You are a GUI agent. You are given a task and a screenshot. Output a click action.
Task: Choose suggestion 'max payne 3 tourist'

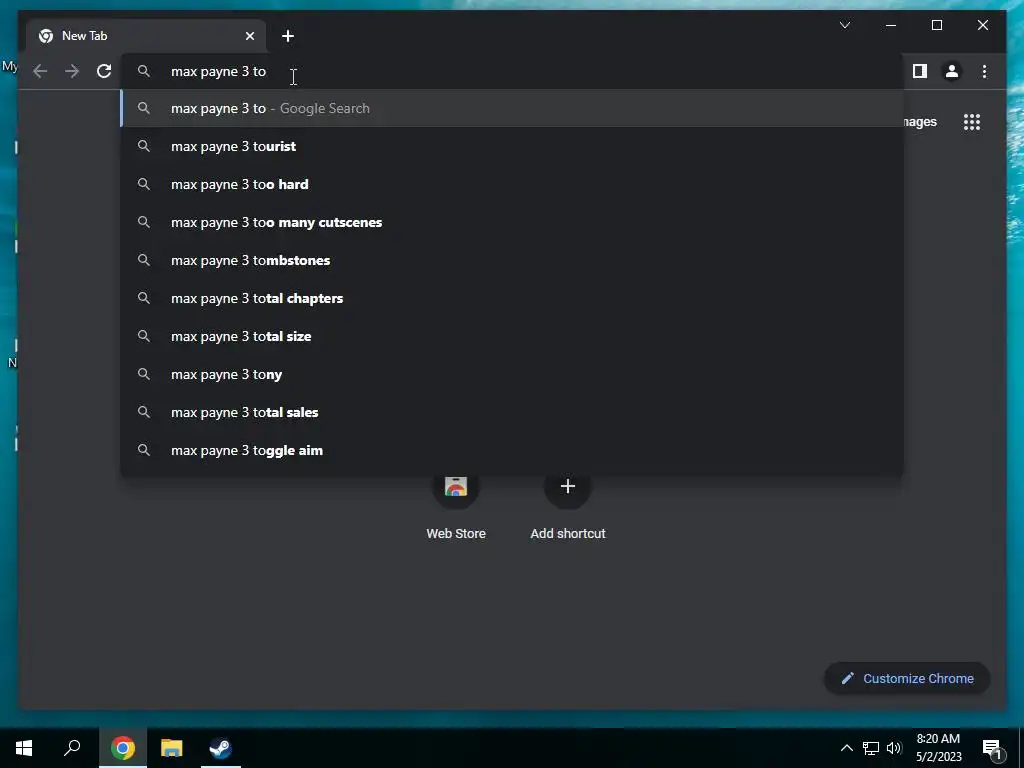(x=513, y=146)
